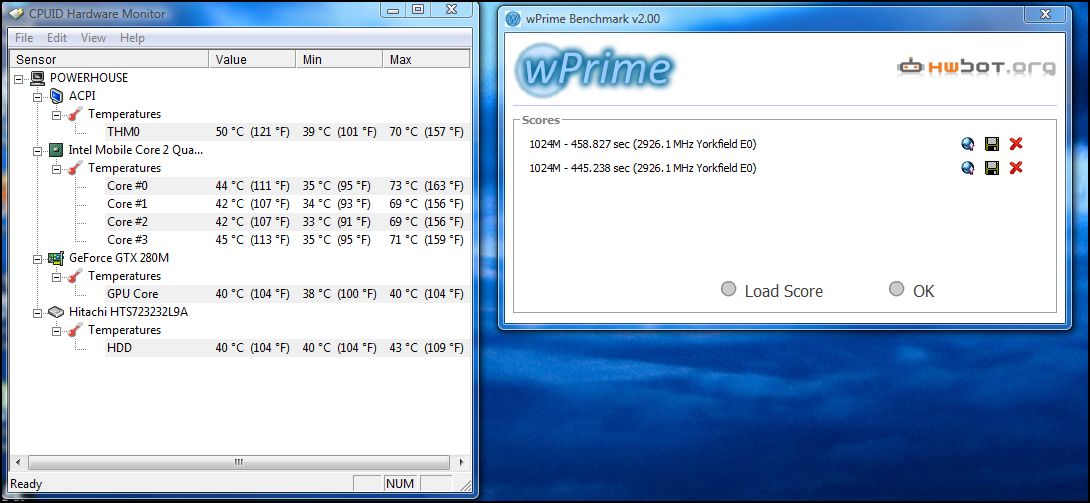Click the Value column header

click(x=252, y=60)
